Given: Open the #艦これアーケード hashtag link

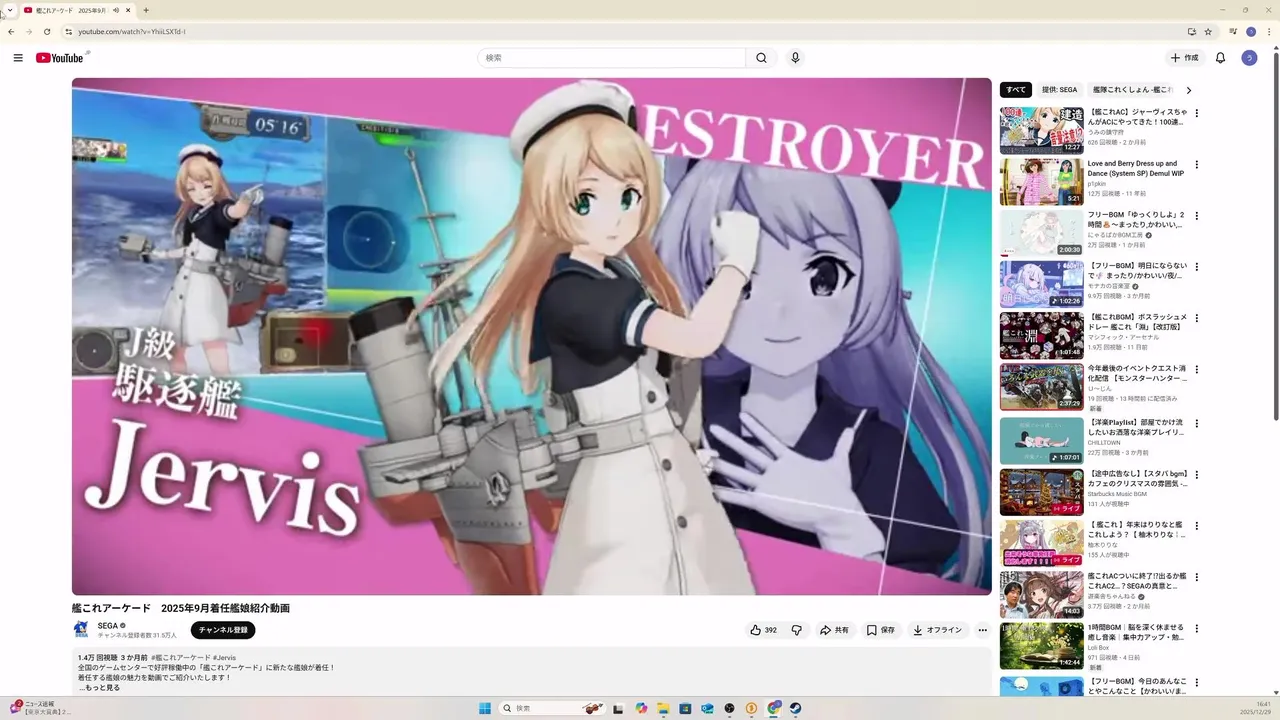Looking at the screenshot, I should [x=181, y=658].
